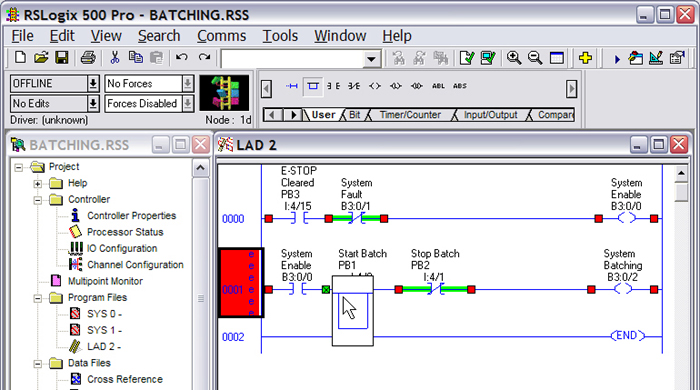Insert an examine-if-open contact instruction

pyautogui.click(x=354, y=86)
